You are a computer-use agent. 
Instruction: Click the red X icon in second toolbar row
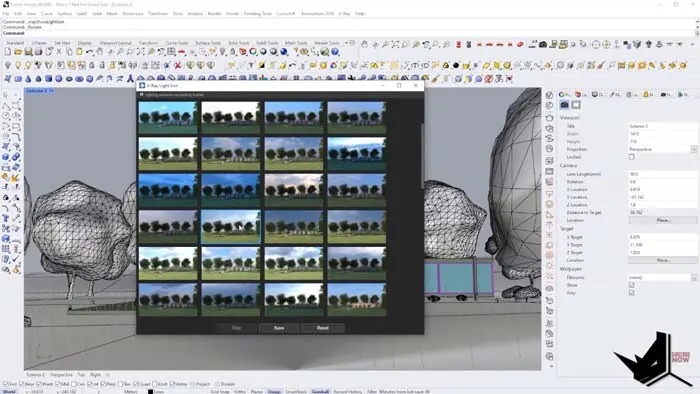point(178,65)
